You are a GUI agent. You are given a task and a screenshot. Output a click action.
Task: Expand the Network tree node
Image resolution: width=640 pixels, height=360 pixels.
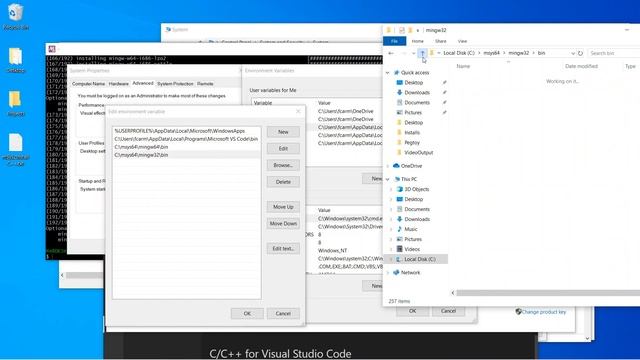pos(388,273)
